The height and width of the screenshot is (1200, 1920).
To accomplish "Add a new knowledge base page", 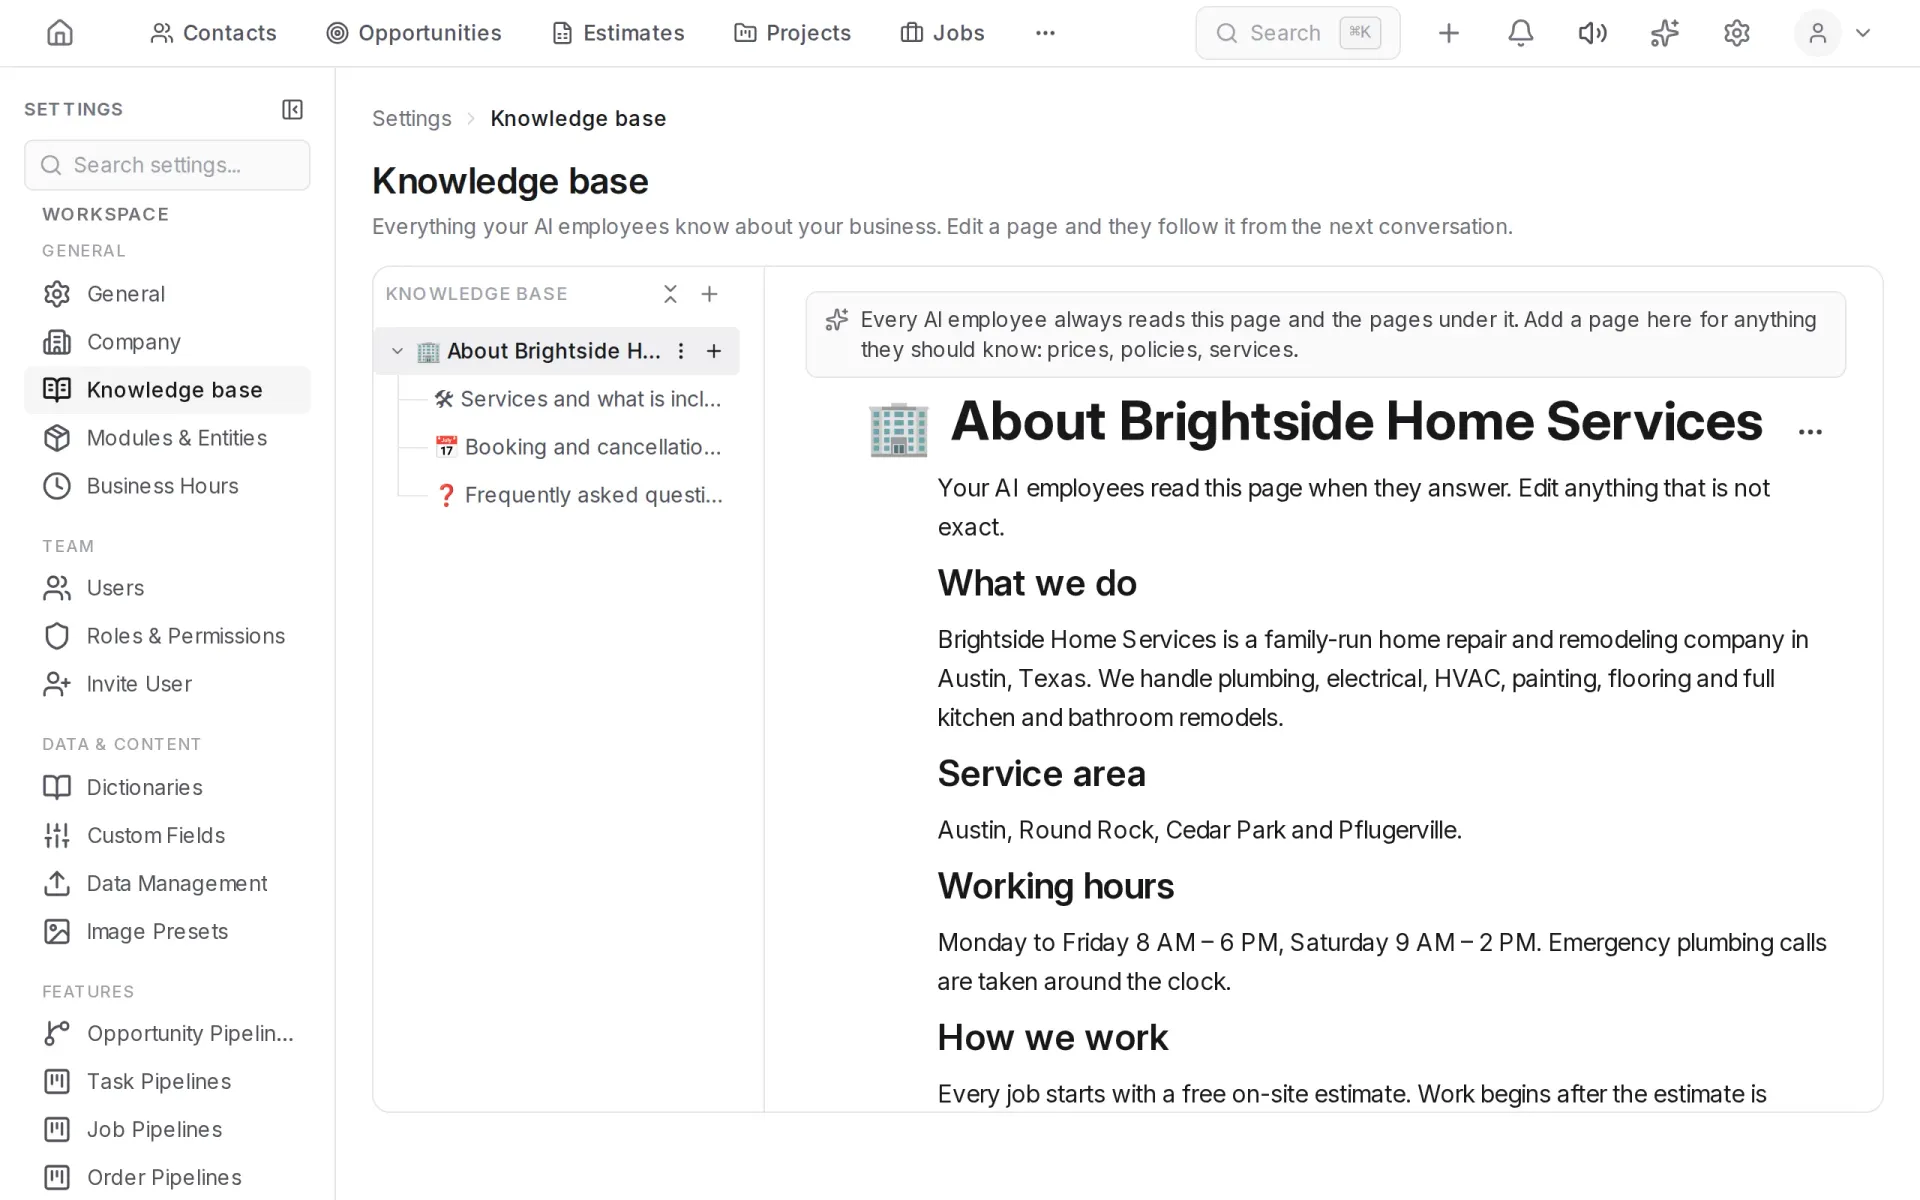I will [709, 294].
